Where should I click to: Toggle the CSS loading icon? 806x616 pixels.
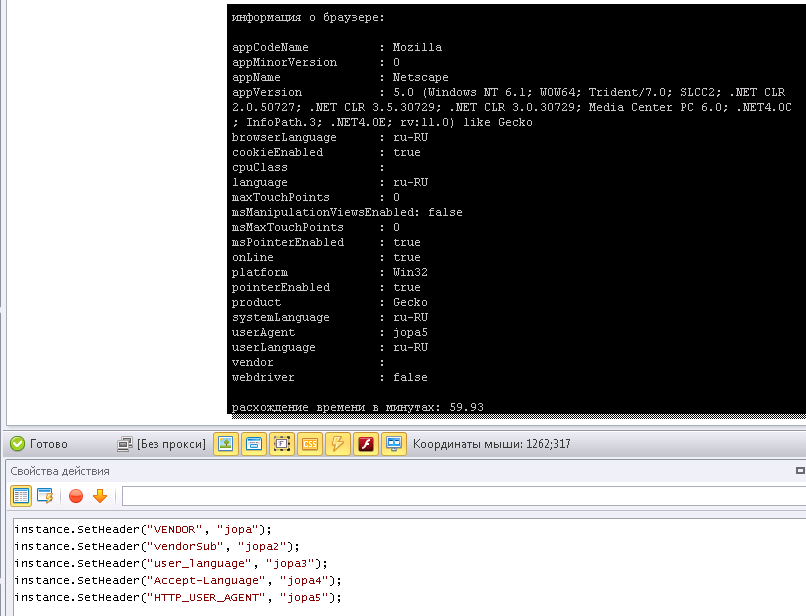pos(310,444)
